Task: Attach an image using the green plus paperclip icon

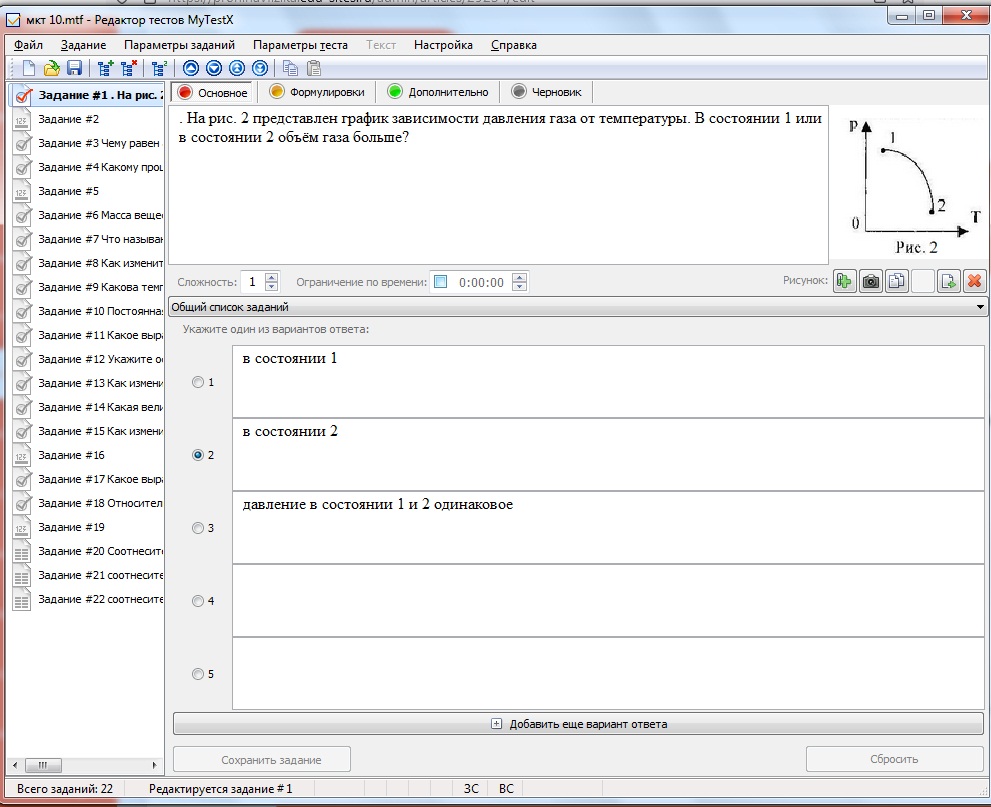Action: [x=845, y=281]
